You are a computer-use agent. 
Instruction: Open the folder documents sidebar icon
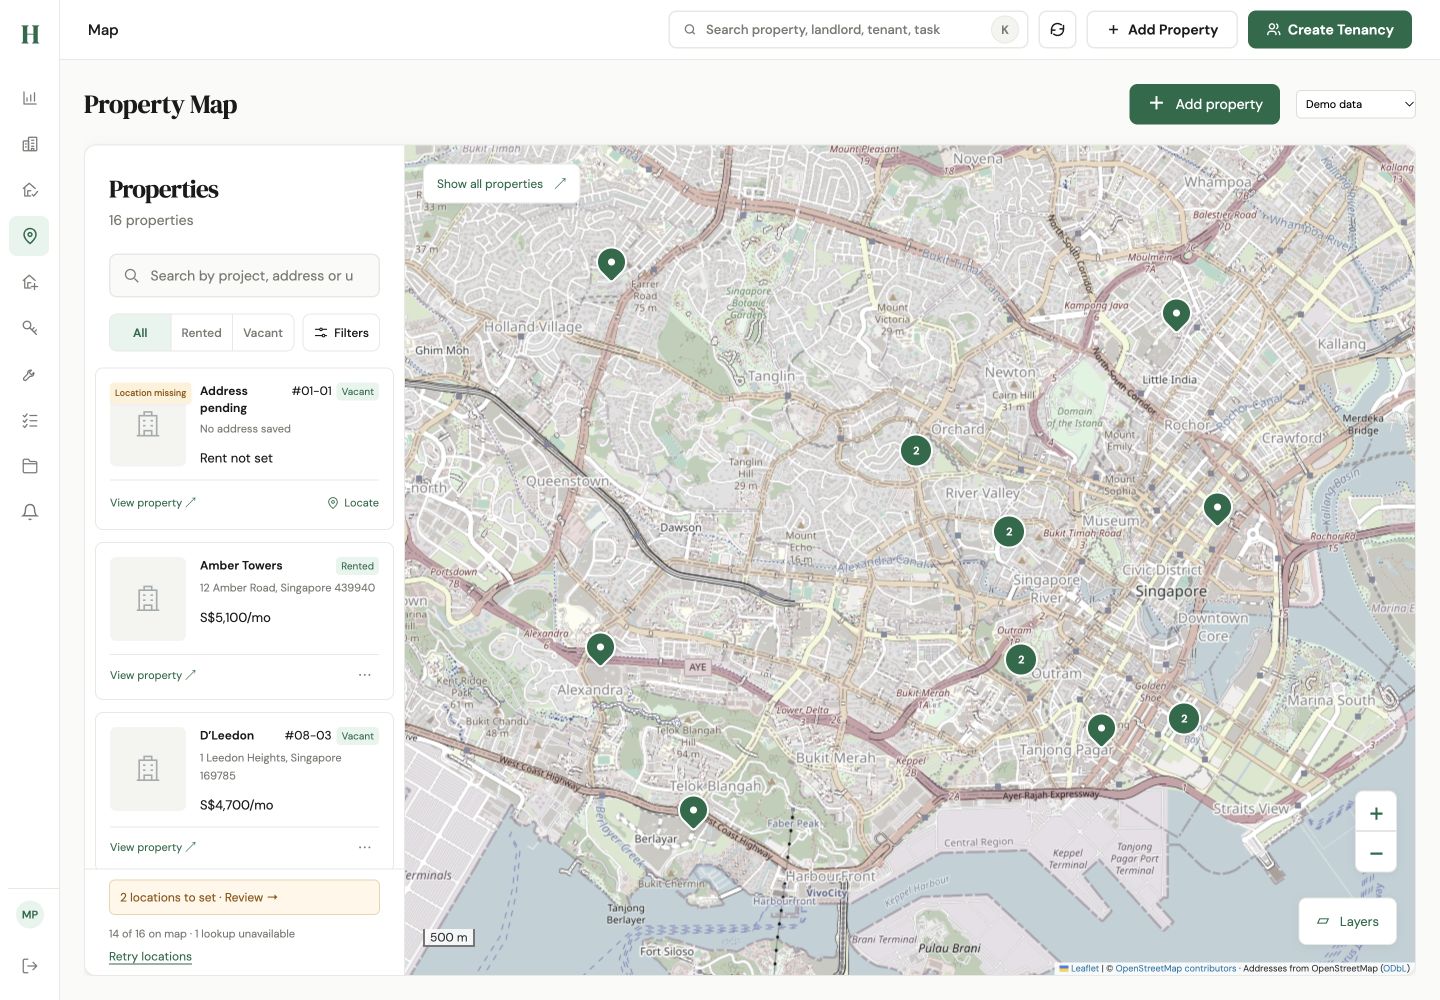tap(30, 466)
